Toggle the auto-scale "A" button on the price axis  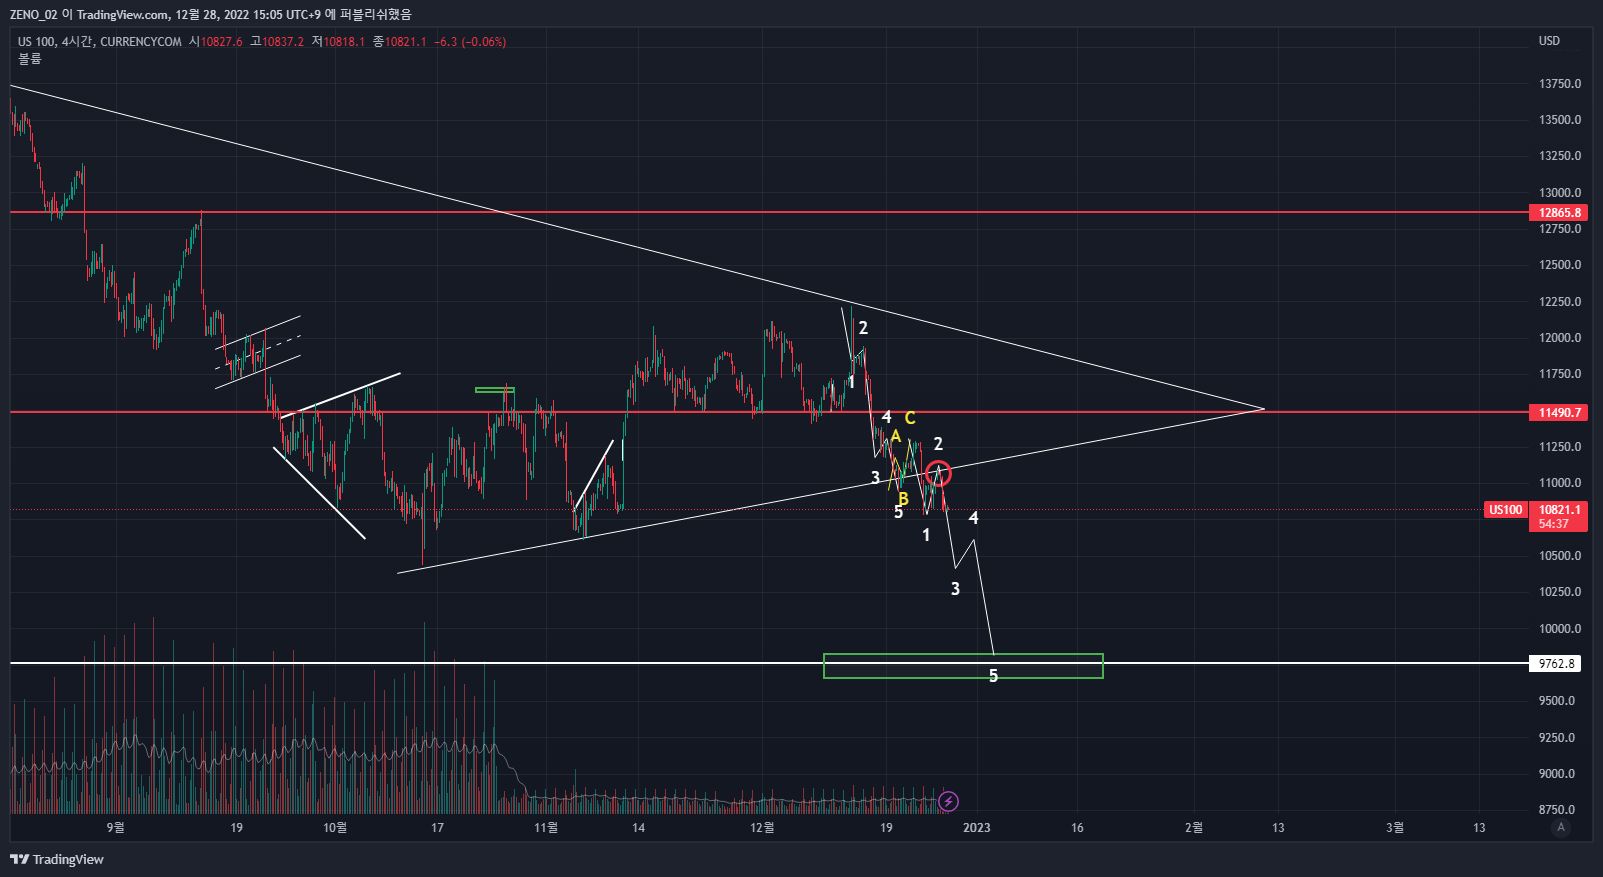(x=1561, y=827)
